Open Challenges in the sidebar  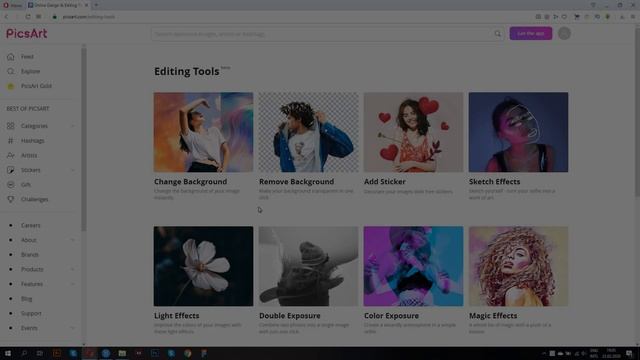[35, 200]
